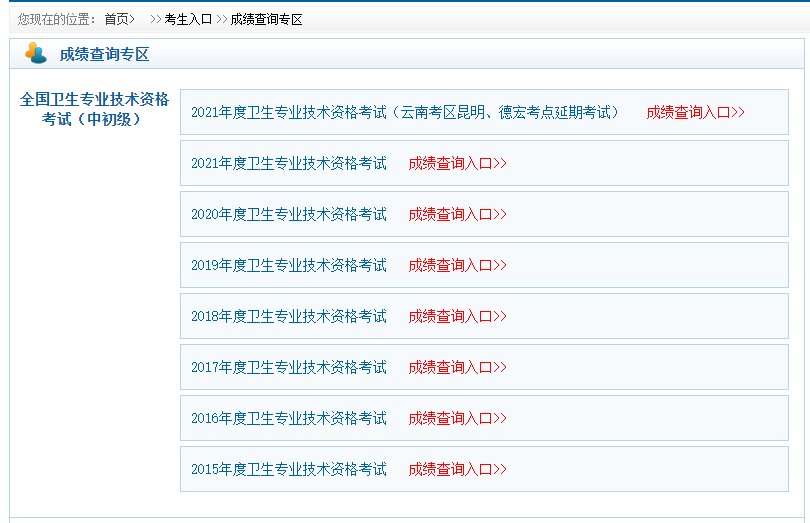The height and width of the screenshot is (523, 810).
Task: Open 成绩查询入口 for 2021 云南考区 延期考试
Action: click(x=695, y=112)
